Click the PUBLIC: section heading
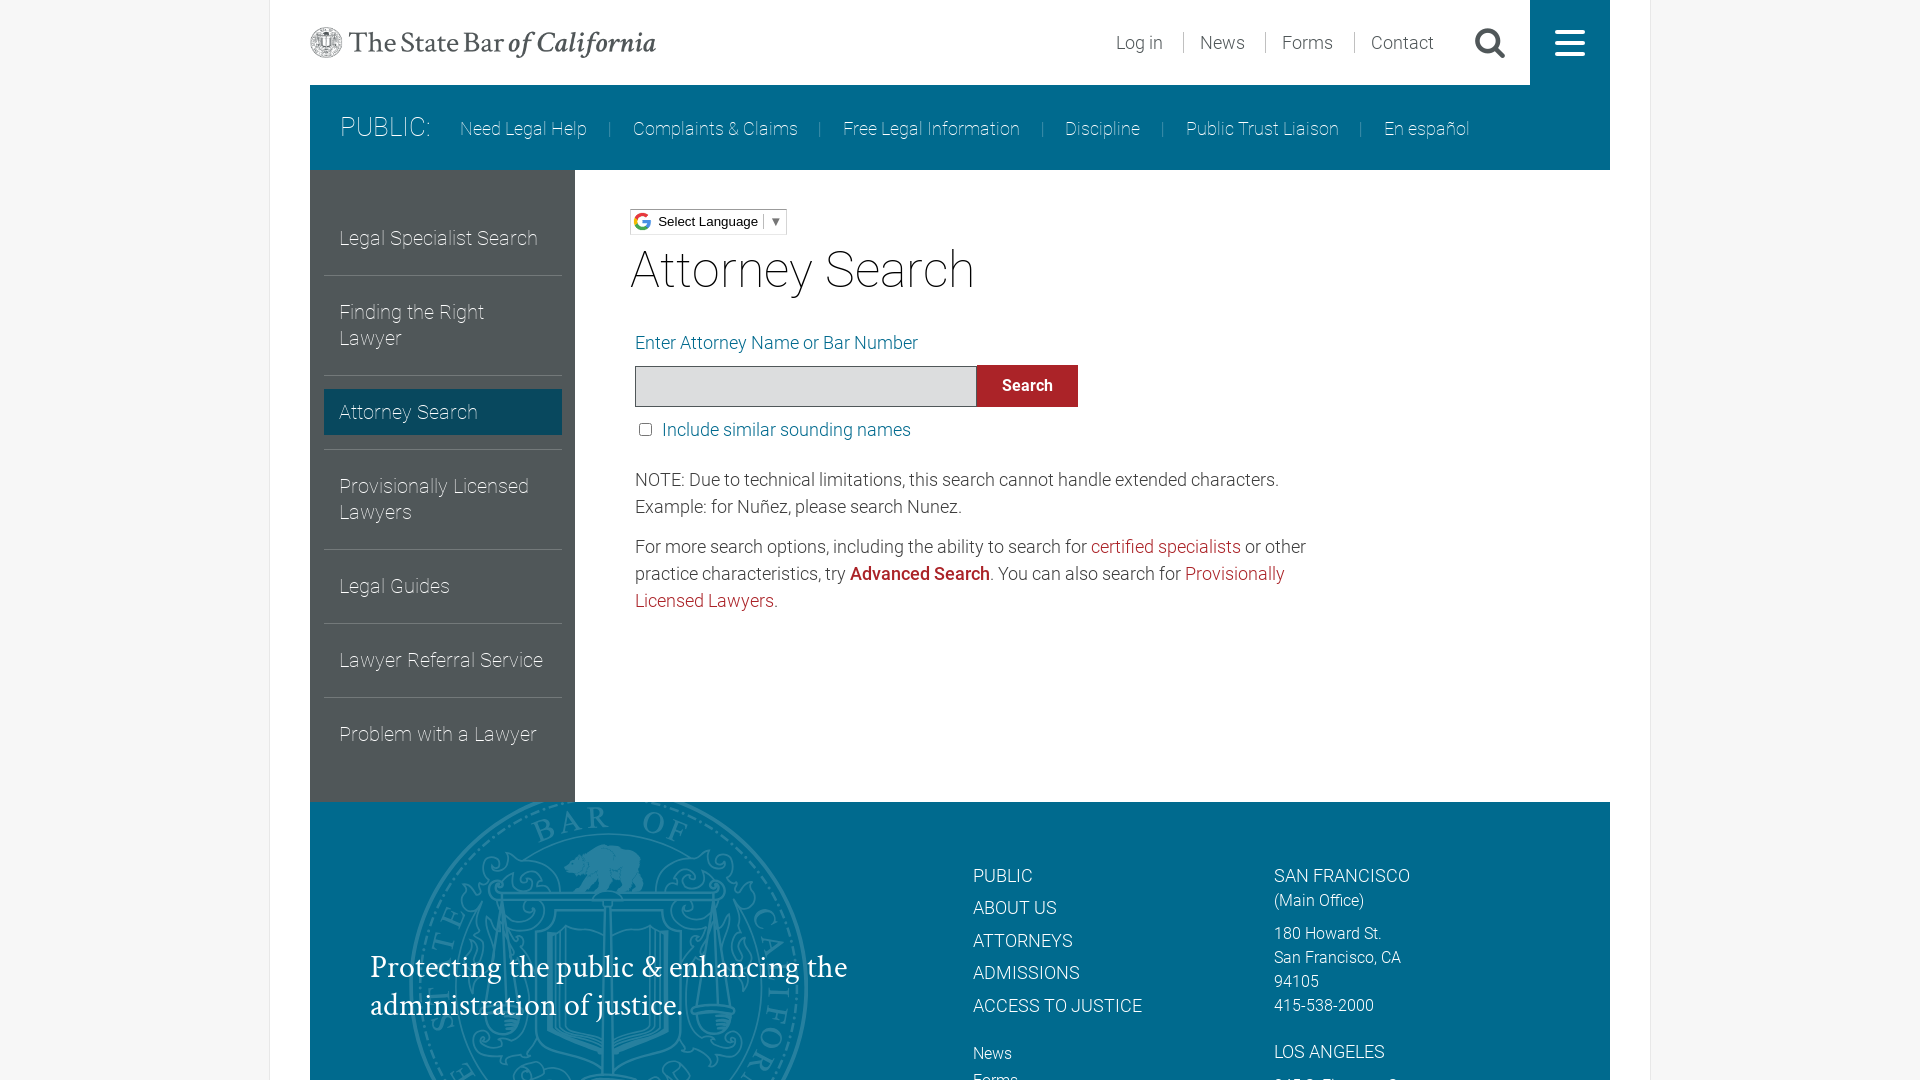The height and width of the screenshot is (1080, 1920). tap(385, 127)
